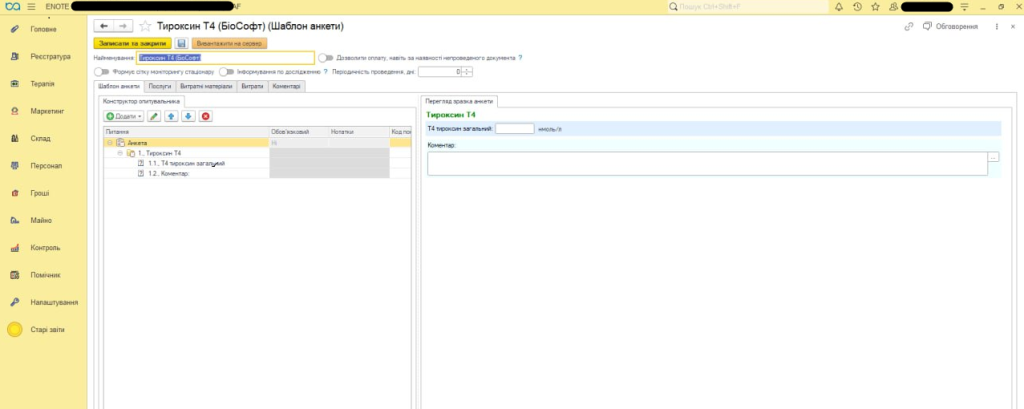This screenshot has width=1024, height=409.
Task: Select the Конструктор опитувальника tab
Action: [141, 101]
